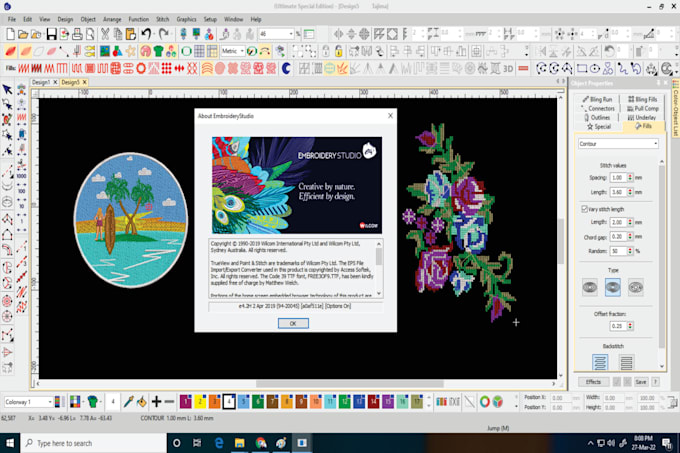This screenshot has height=453, width=680.
Task: Open the File menu
Action: click(12, 20)
